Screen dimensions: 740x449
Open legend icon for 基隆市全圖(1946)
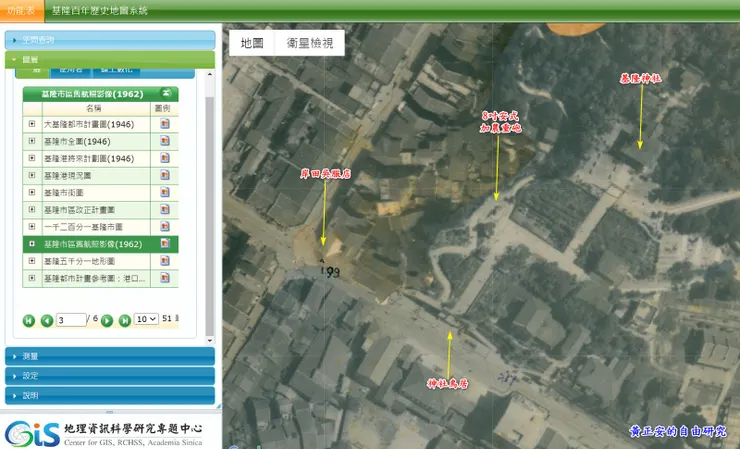tap(165, 141)
